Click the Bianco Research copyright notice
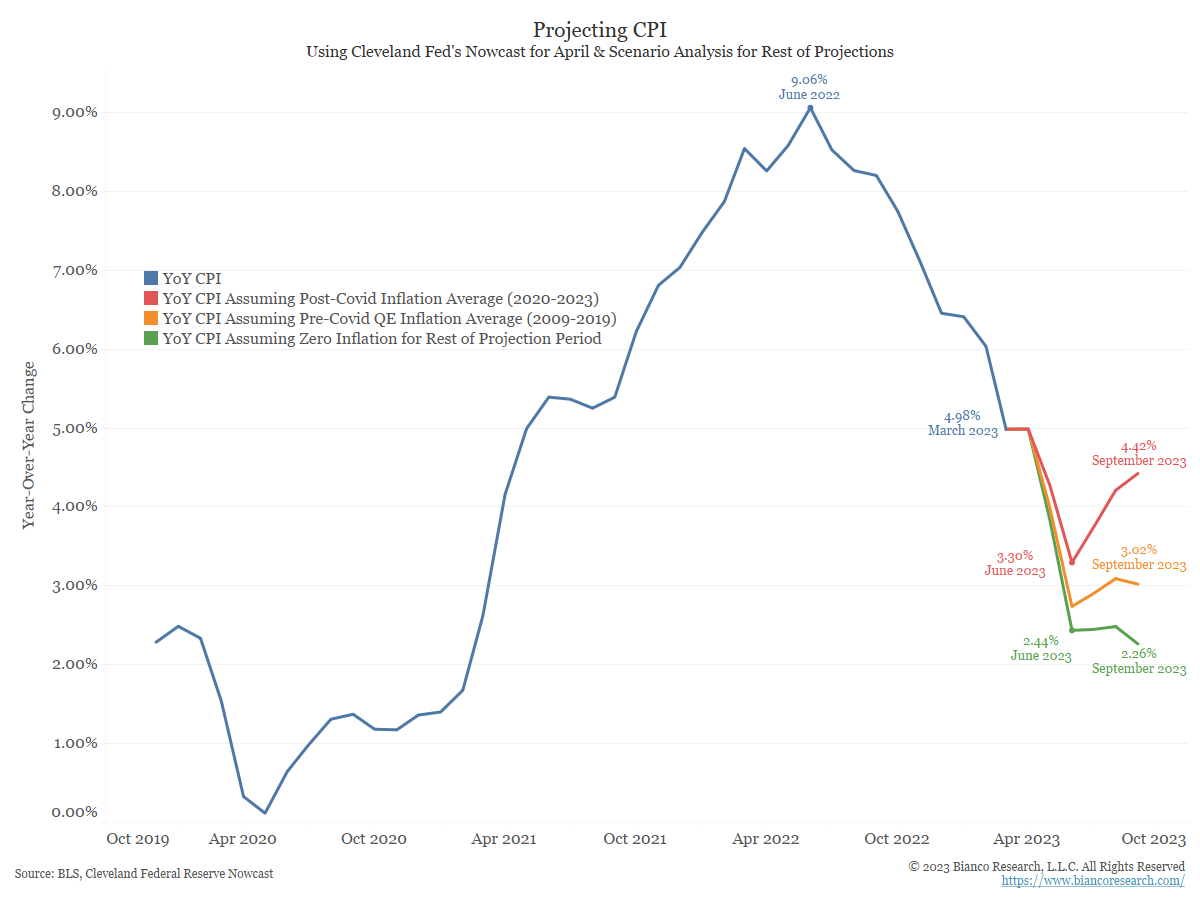This screenshot has height=900, width=1200. point(1047,866)
